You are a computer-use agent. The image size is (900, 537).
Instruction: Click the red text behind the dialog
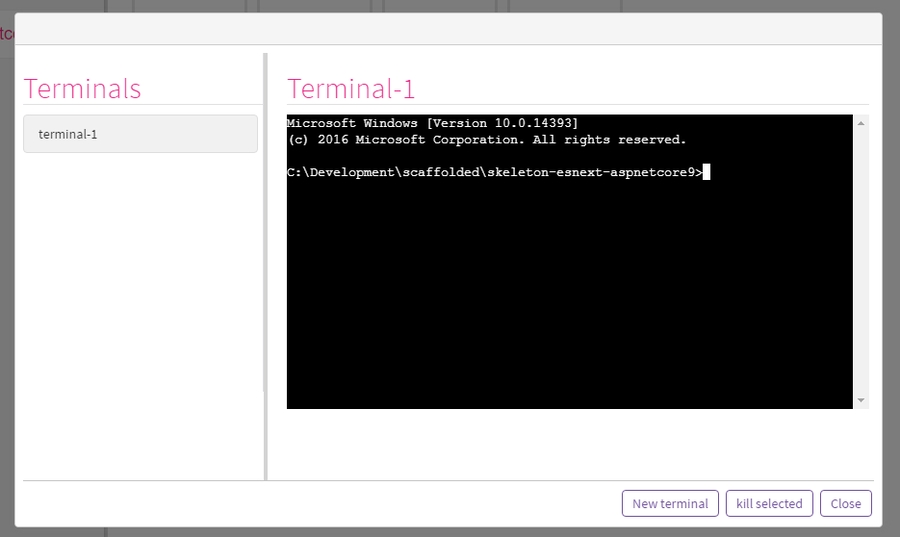[x=6, y=33]
